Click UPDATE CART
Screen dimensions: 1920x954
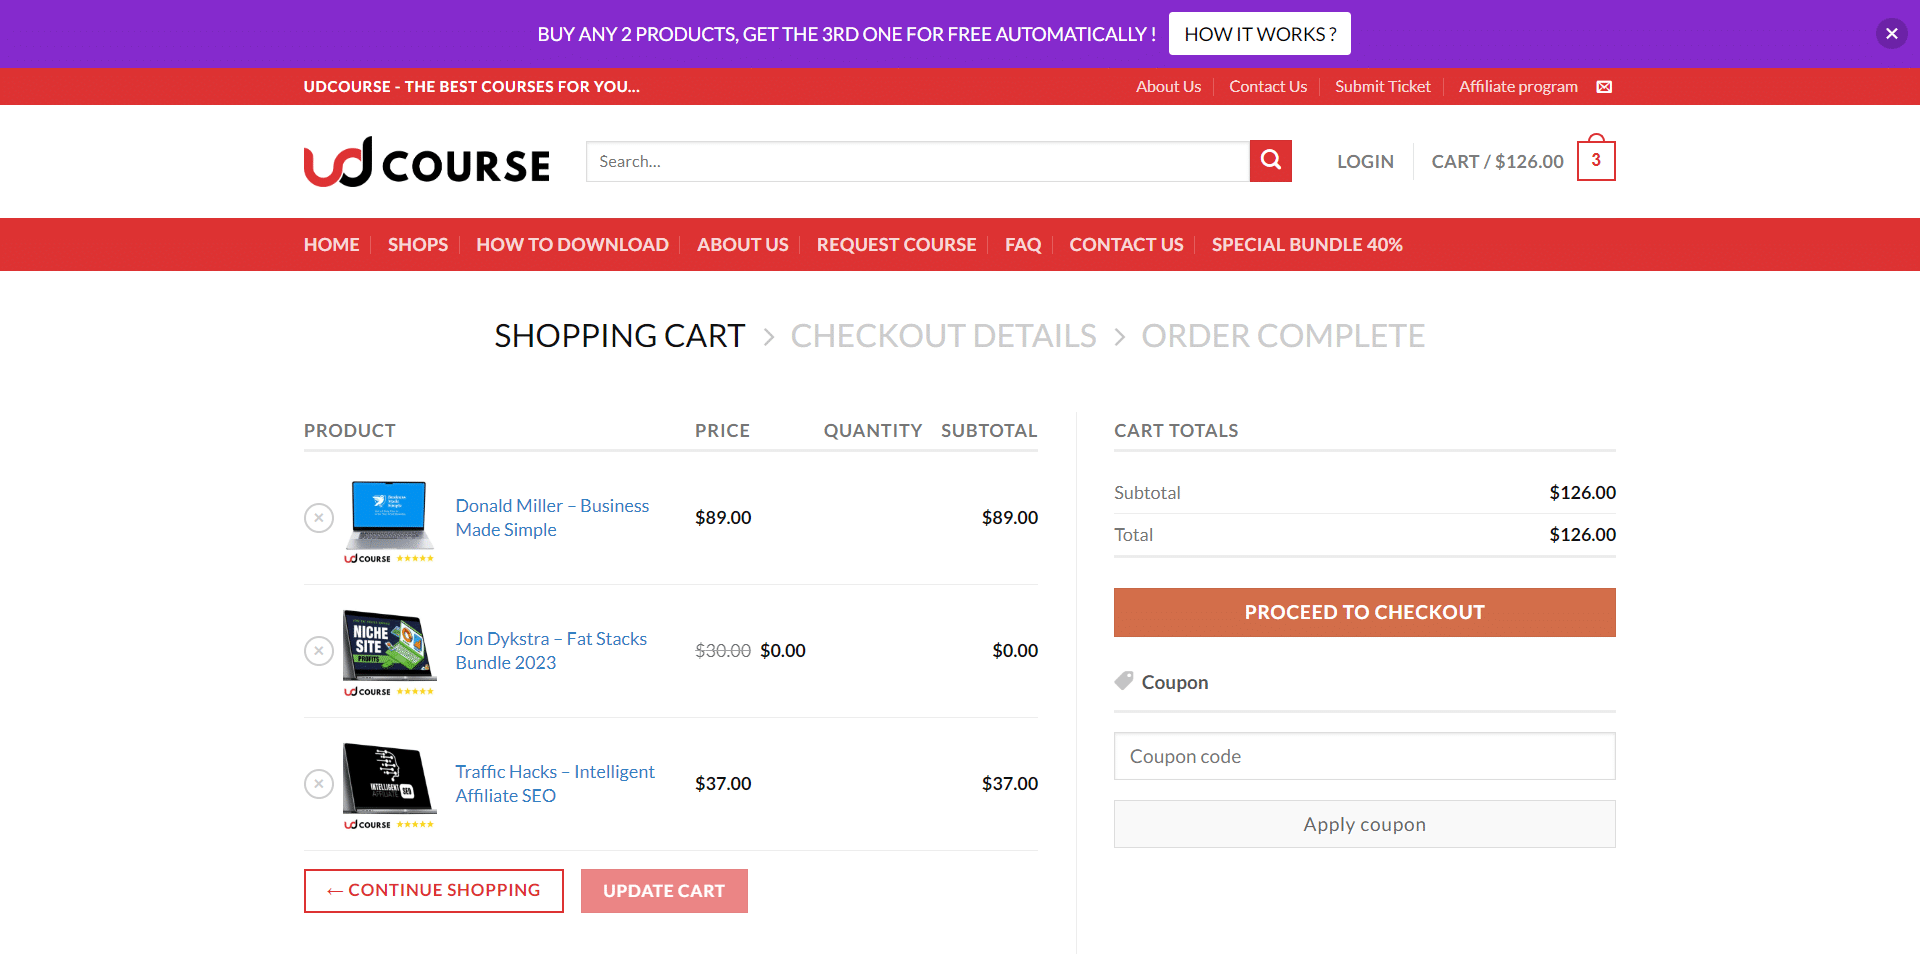(663, 890)
